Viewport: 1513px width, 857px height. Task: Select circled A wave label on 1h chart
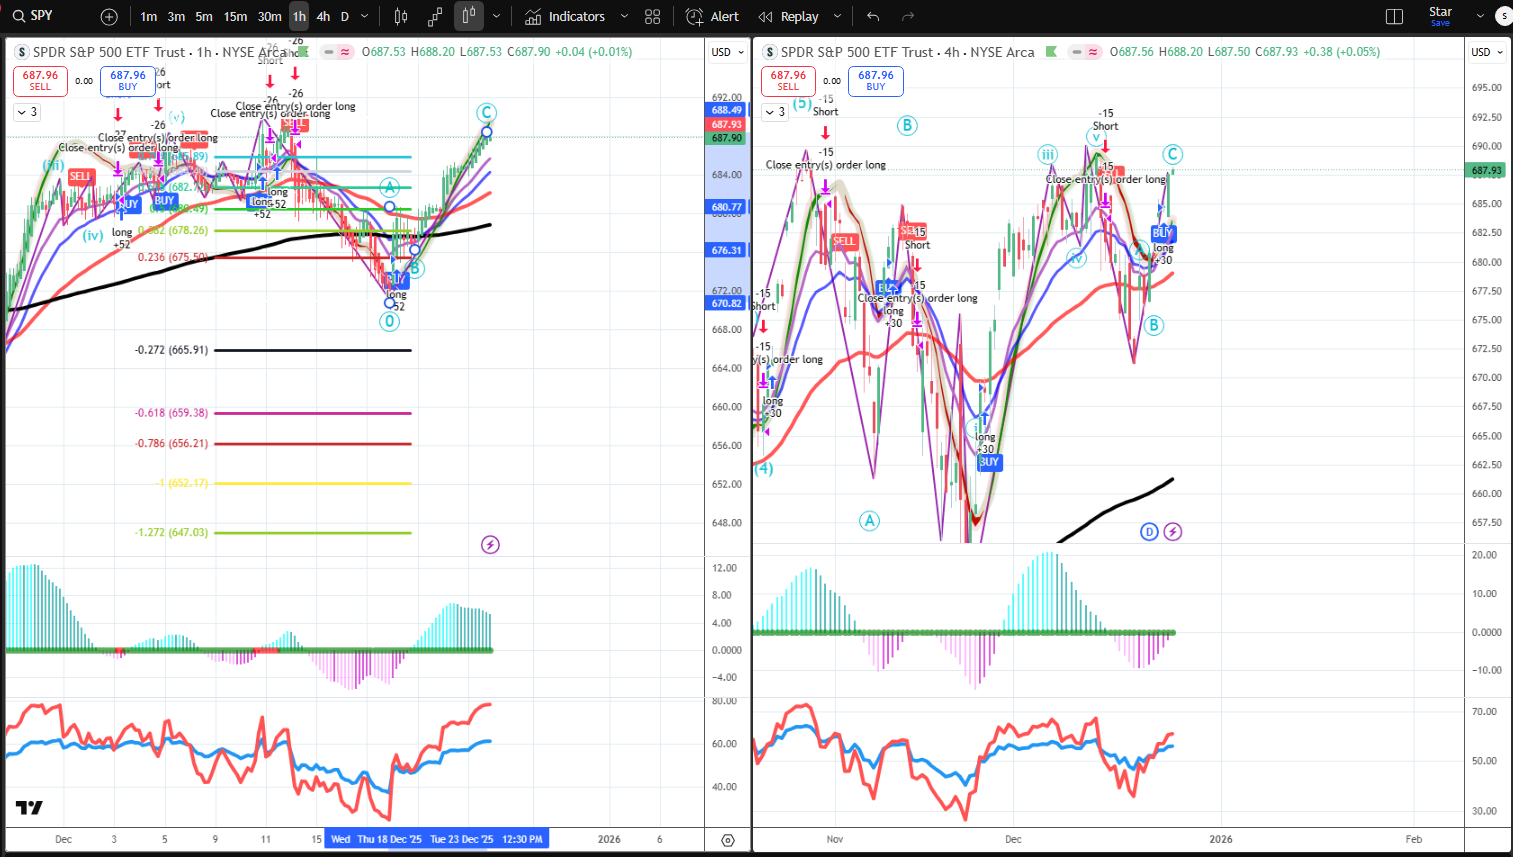click(390, 187)
